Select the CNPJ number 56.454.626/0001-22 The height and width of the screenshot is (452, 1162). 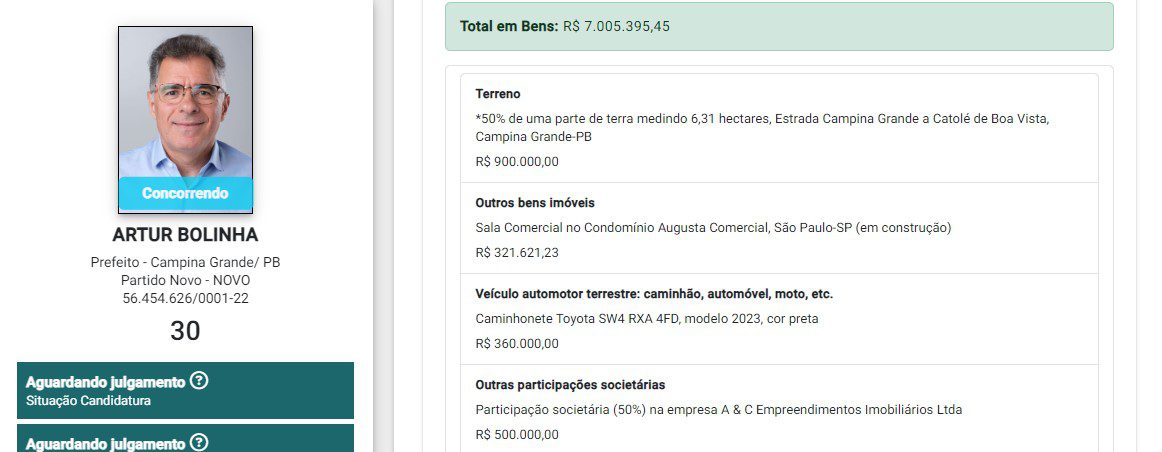[x=185, y=298]
